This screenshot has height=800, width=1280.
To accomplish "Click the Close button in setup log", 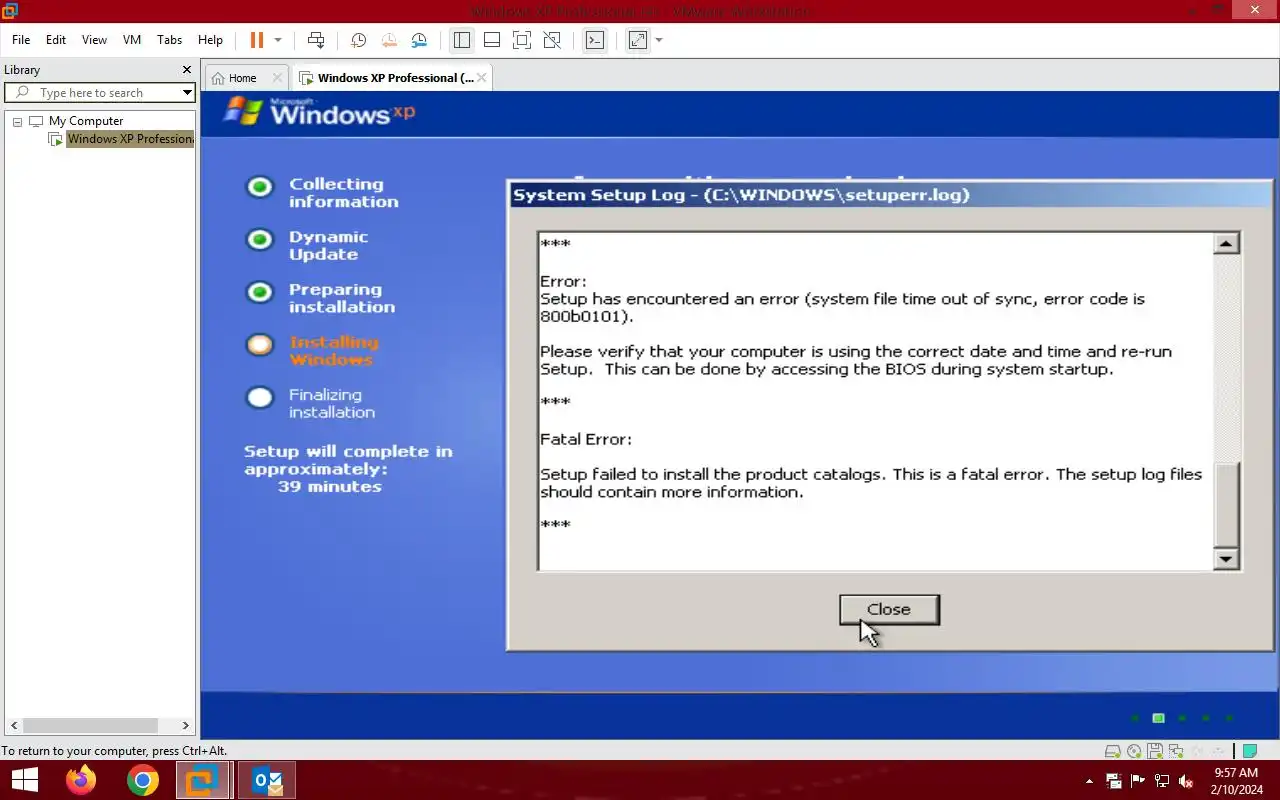I will 889,609.
